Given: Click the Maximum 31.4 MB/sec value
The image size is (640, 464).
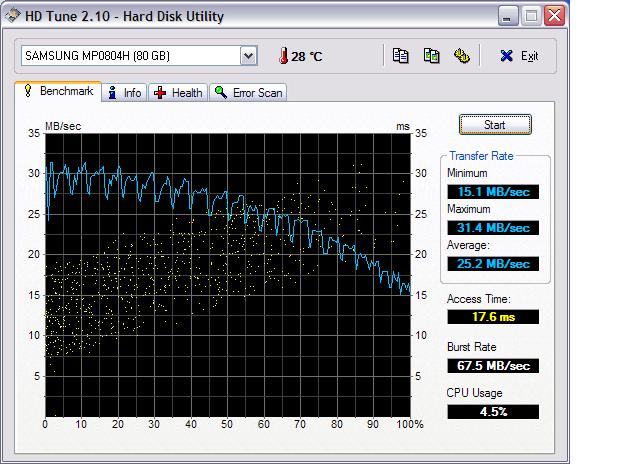Looking at the screenshot, I should tap(493, 227).
